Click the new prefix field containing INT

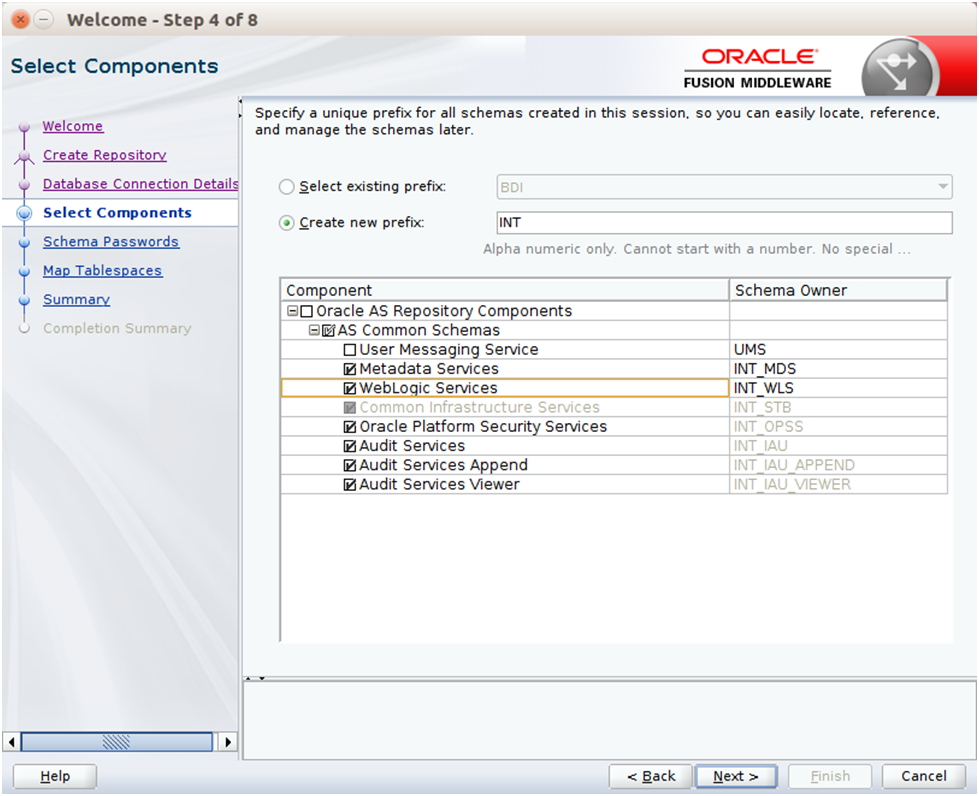click(x=724, y=223)
